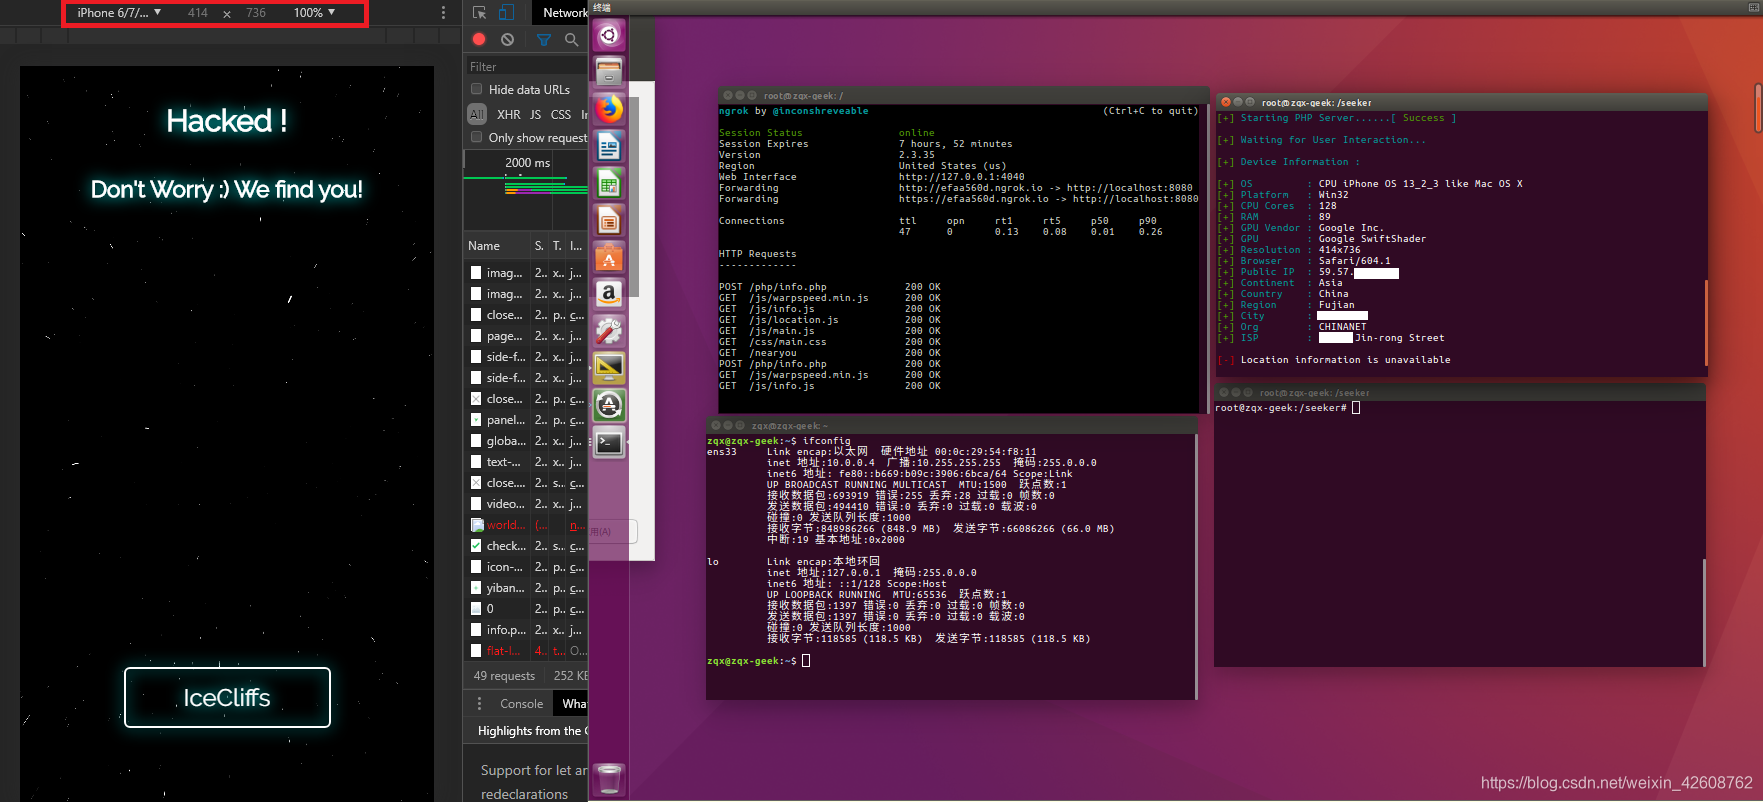Viewport: 1763px width, 802px height.
Task: Select icon-... request row
Action: click(527, 567)
